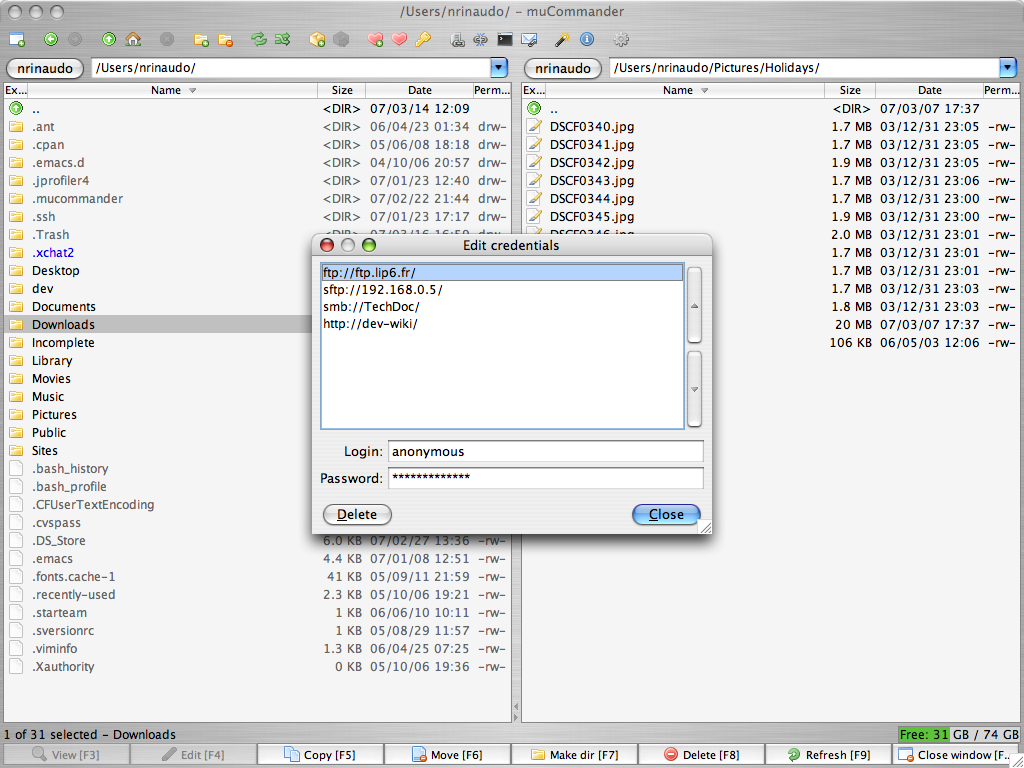Select ftp://ftp.lip6.fr/ in credentials list
The image size is (1024, 768).
(x=502, y=272)
